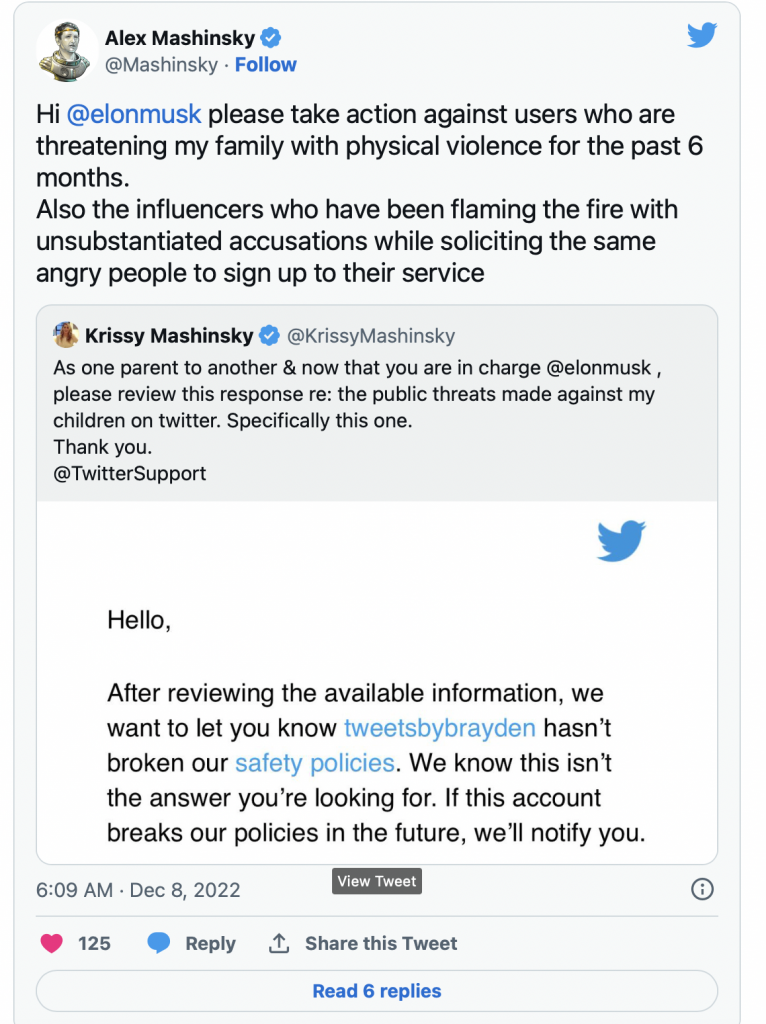This screenshot has height=1024, width=766.
Task: Like the tweet with the heart icon
Action: (x=52, y=943)
